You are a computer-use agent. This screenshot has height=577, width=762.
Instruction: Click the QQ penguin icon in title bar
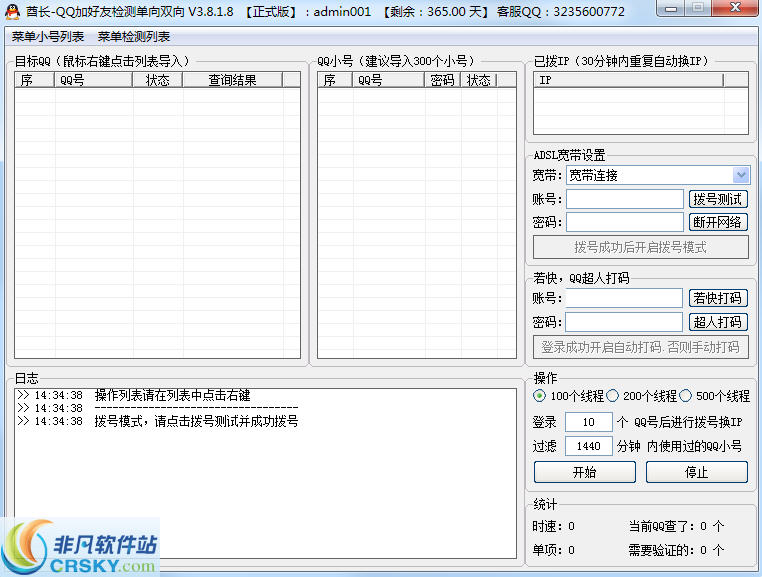coord(12,11)
